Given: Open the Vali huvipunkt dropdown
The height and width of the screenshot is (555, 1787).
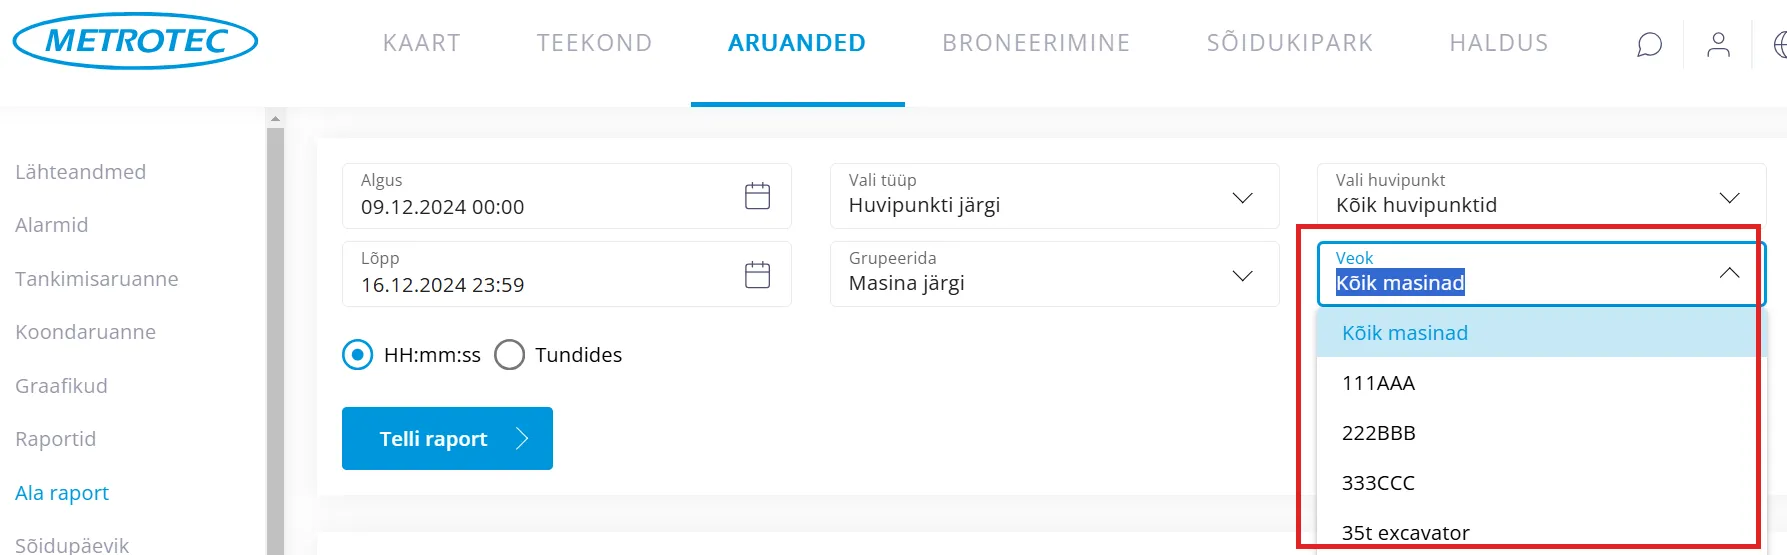Looking at the screenshot, I should click(x=1729, y=197).
